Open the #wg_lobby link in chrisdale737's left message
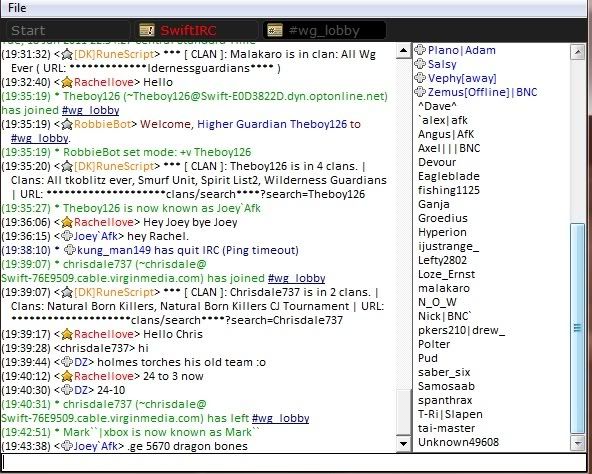The height and width of the screenshot is (474, 592). 281,418
